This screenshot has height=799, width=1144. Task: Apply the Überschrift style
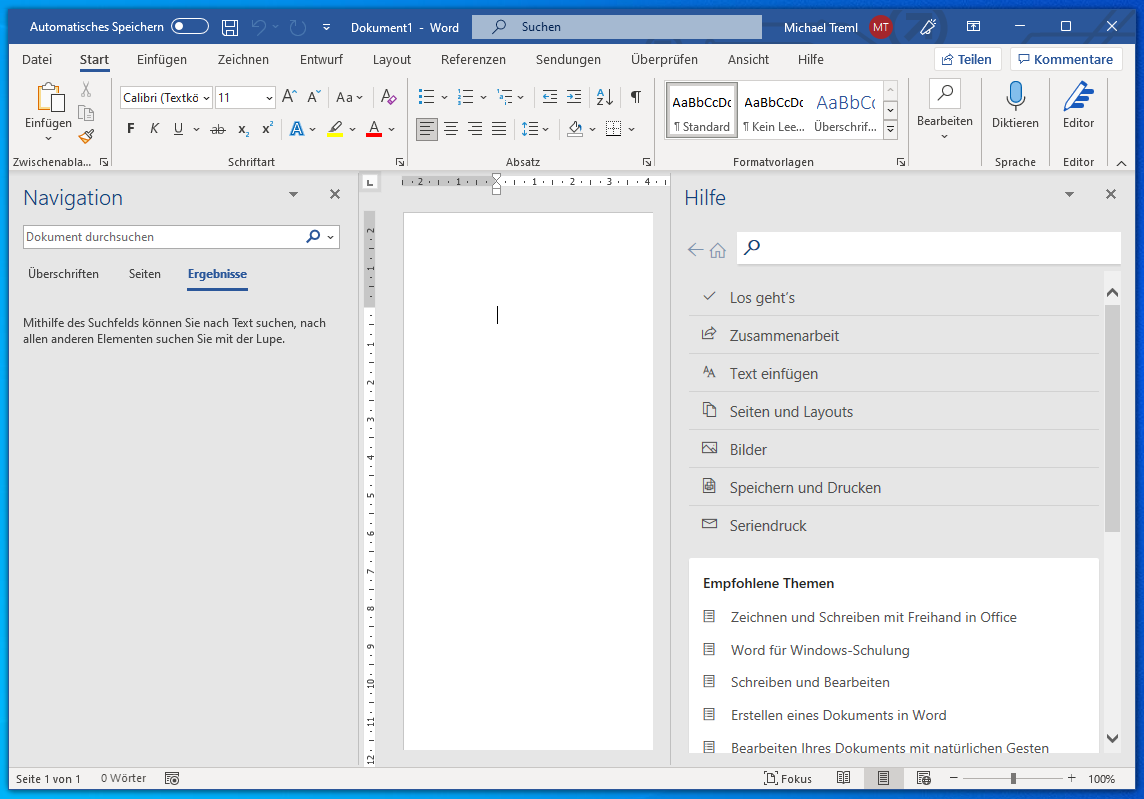click(846, 109)
